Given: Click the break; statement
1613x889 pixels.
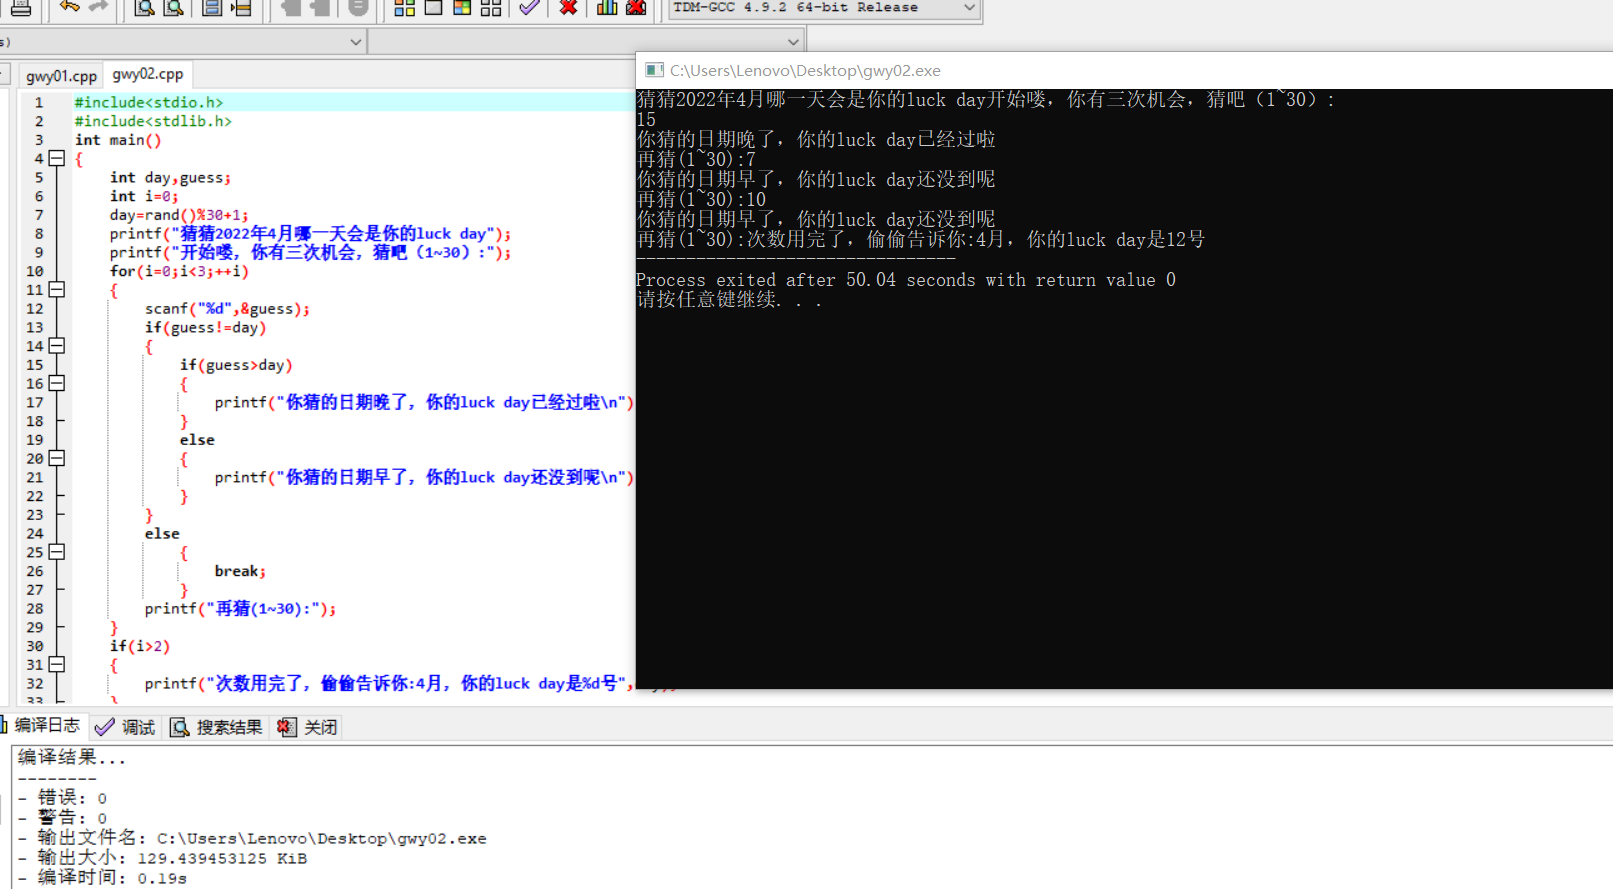Looking at the screenshot, I should 240,571.
